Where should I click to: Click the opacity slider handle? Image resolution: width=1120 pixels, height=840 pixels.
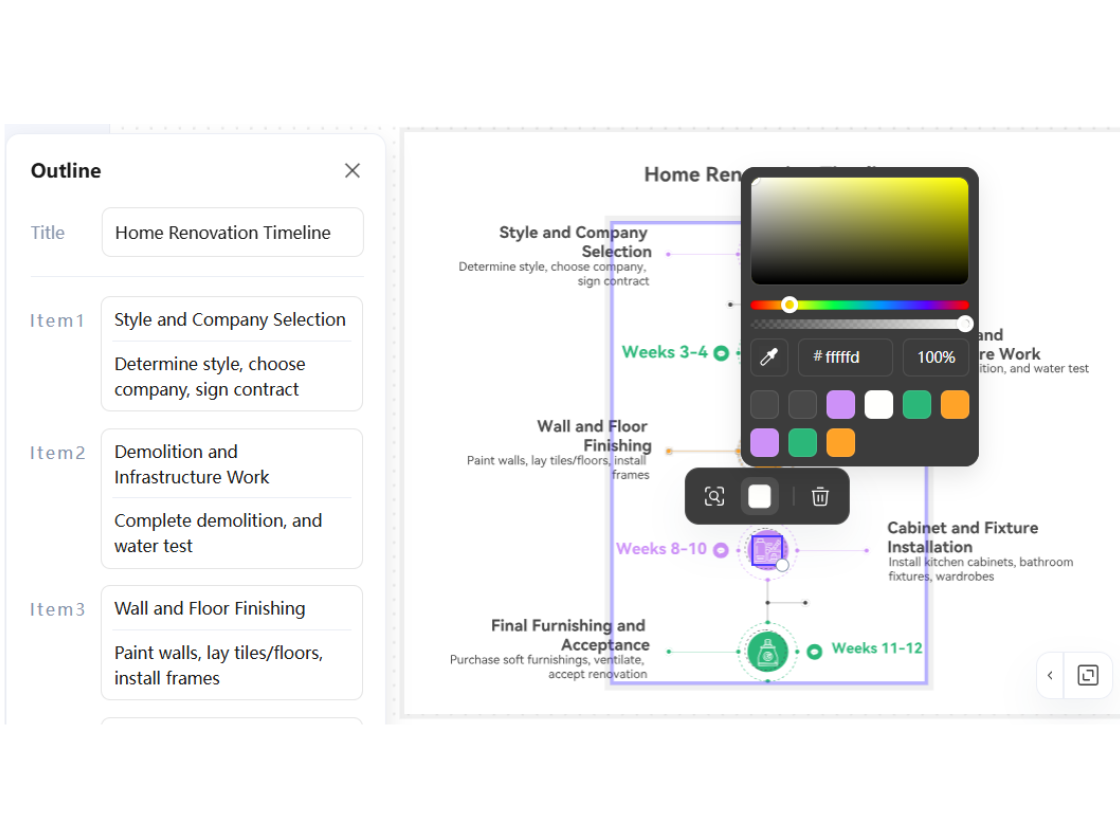965,323
